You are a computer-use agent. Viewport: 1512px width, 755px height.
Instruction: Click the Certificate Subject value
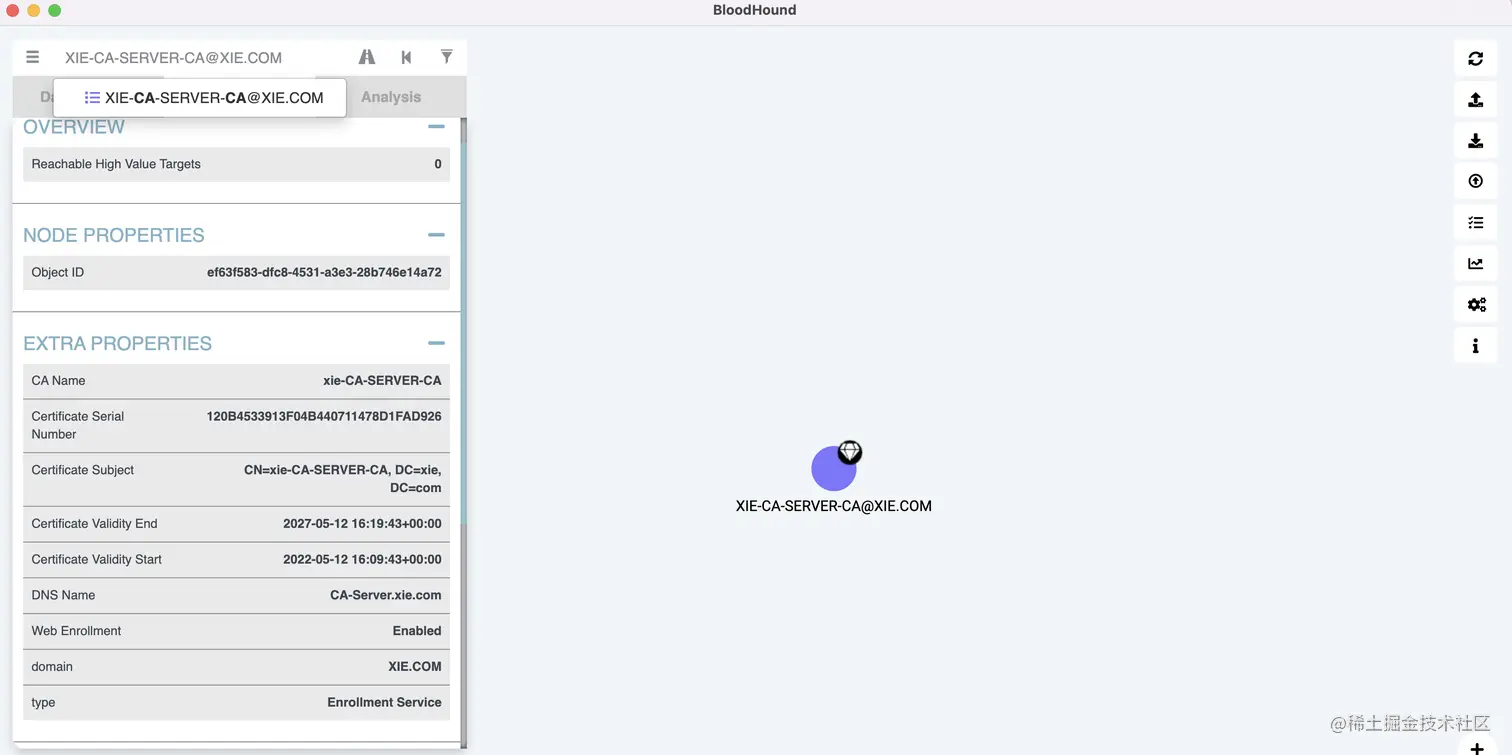pos(343,479)
